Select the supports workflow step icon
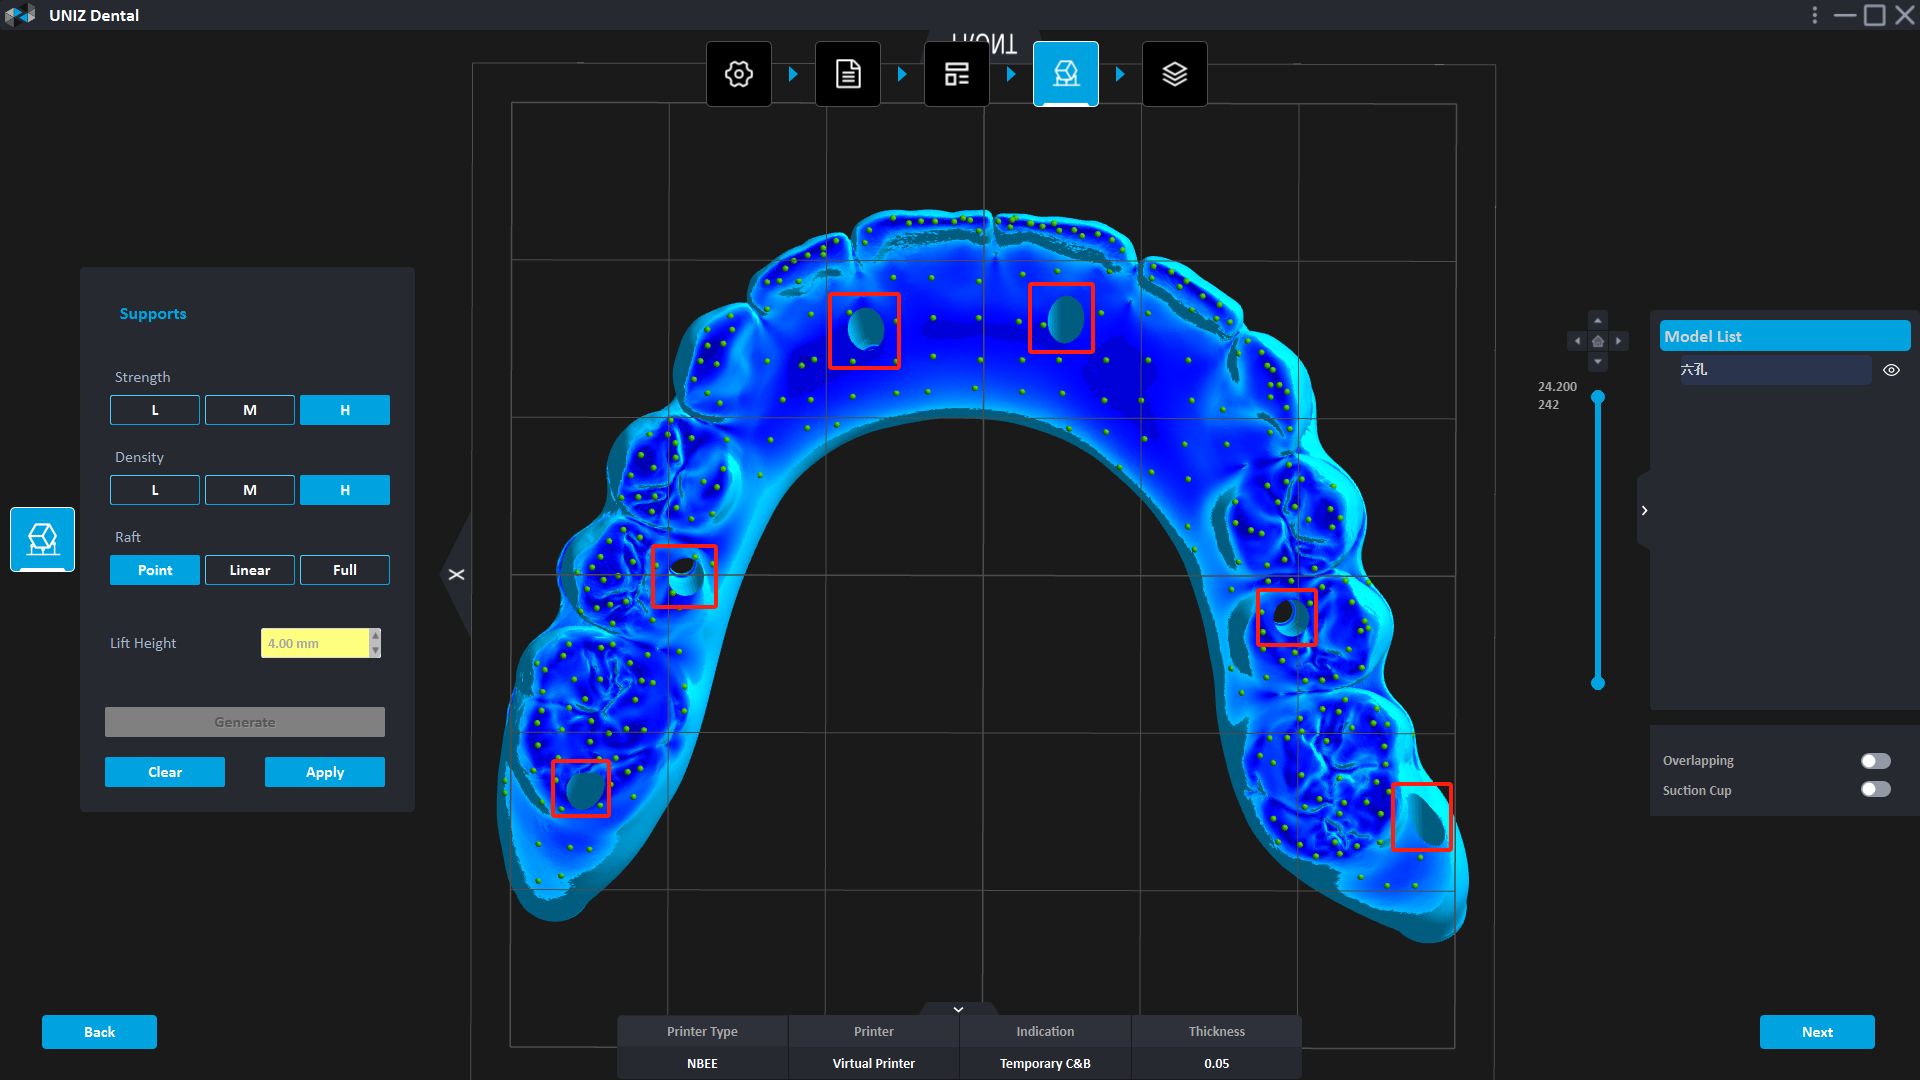The height and width of the screenshot is (1080, 1920). pos(1065,74)
